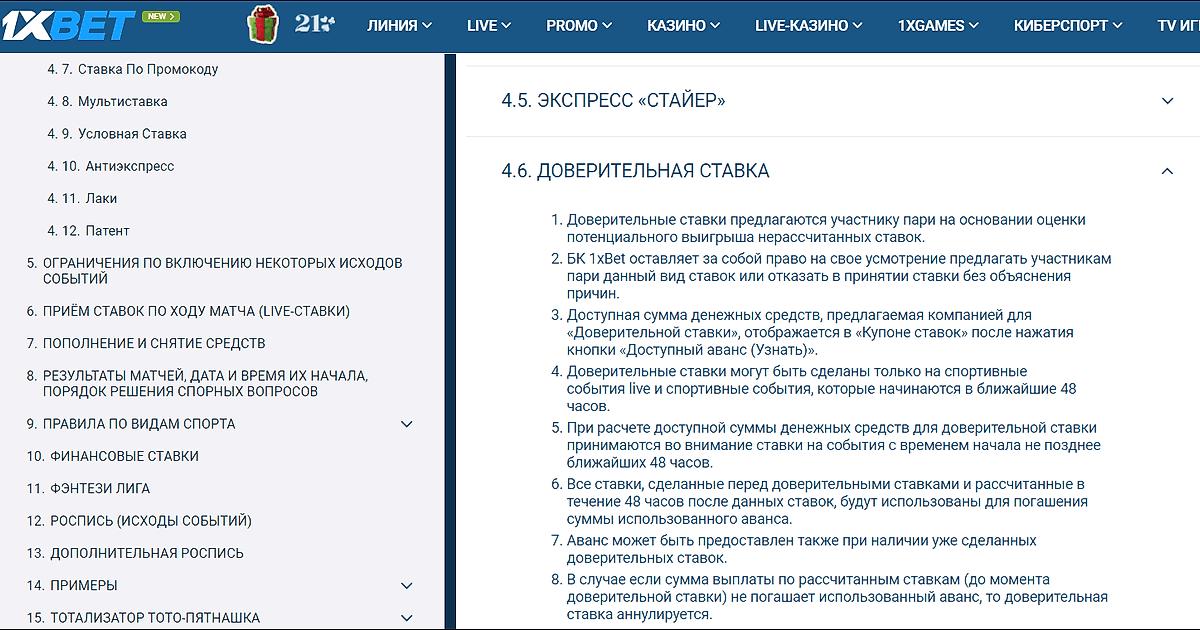Open section 12 РОСПИСЬ (ИСХОДЫ СОБЫТИЙ)
Screen dimensions: 1200x630
(x=140, y=521)
